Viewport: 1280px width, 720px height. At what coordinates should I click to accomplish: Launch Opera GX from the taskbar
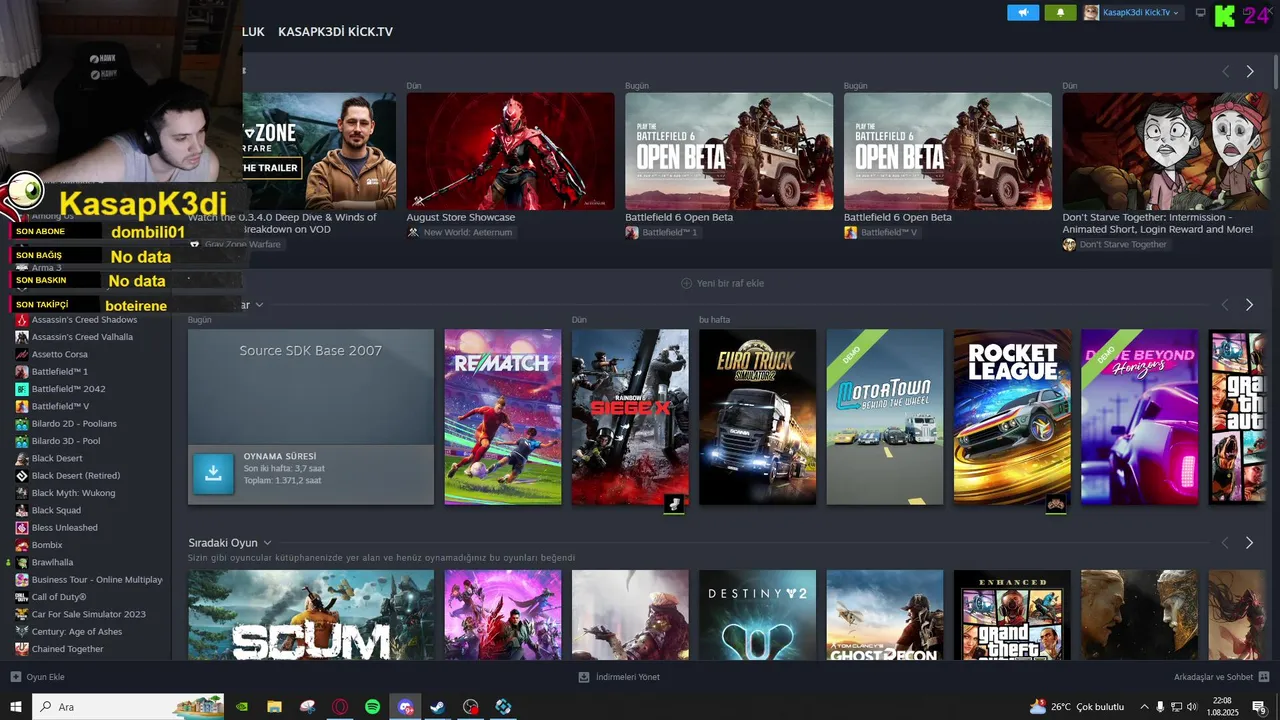[340, 707]
